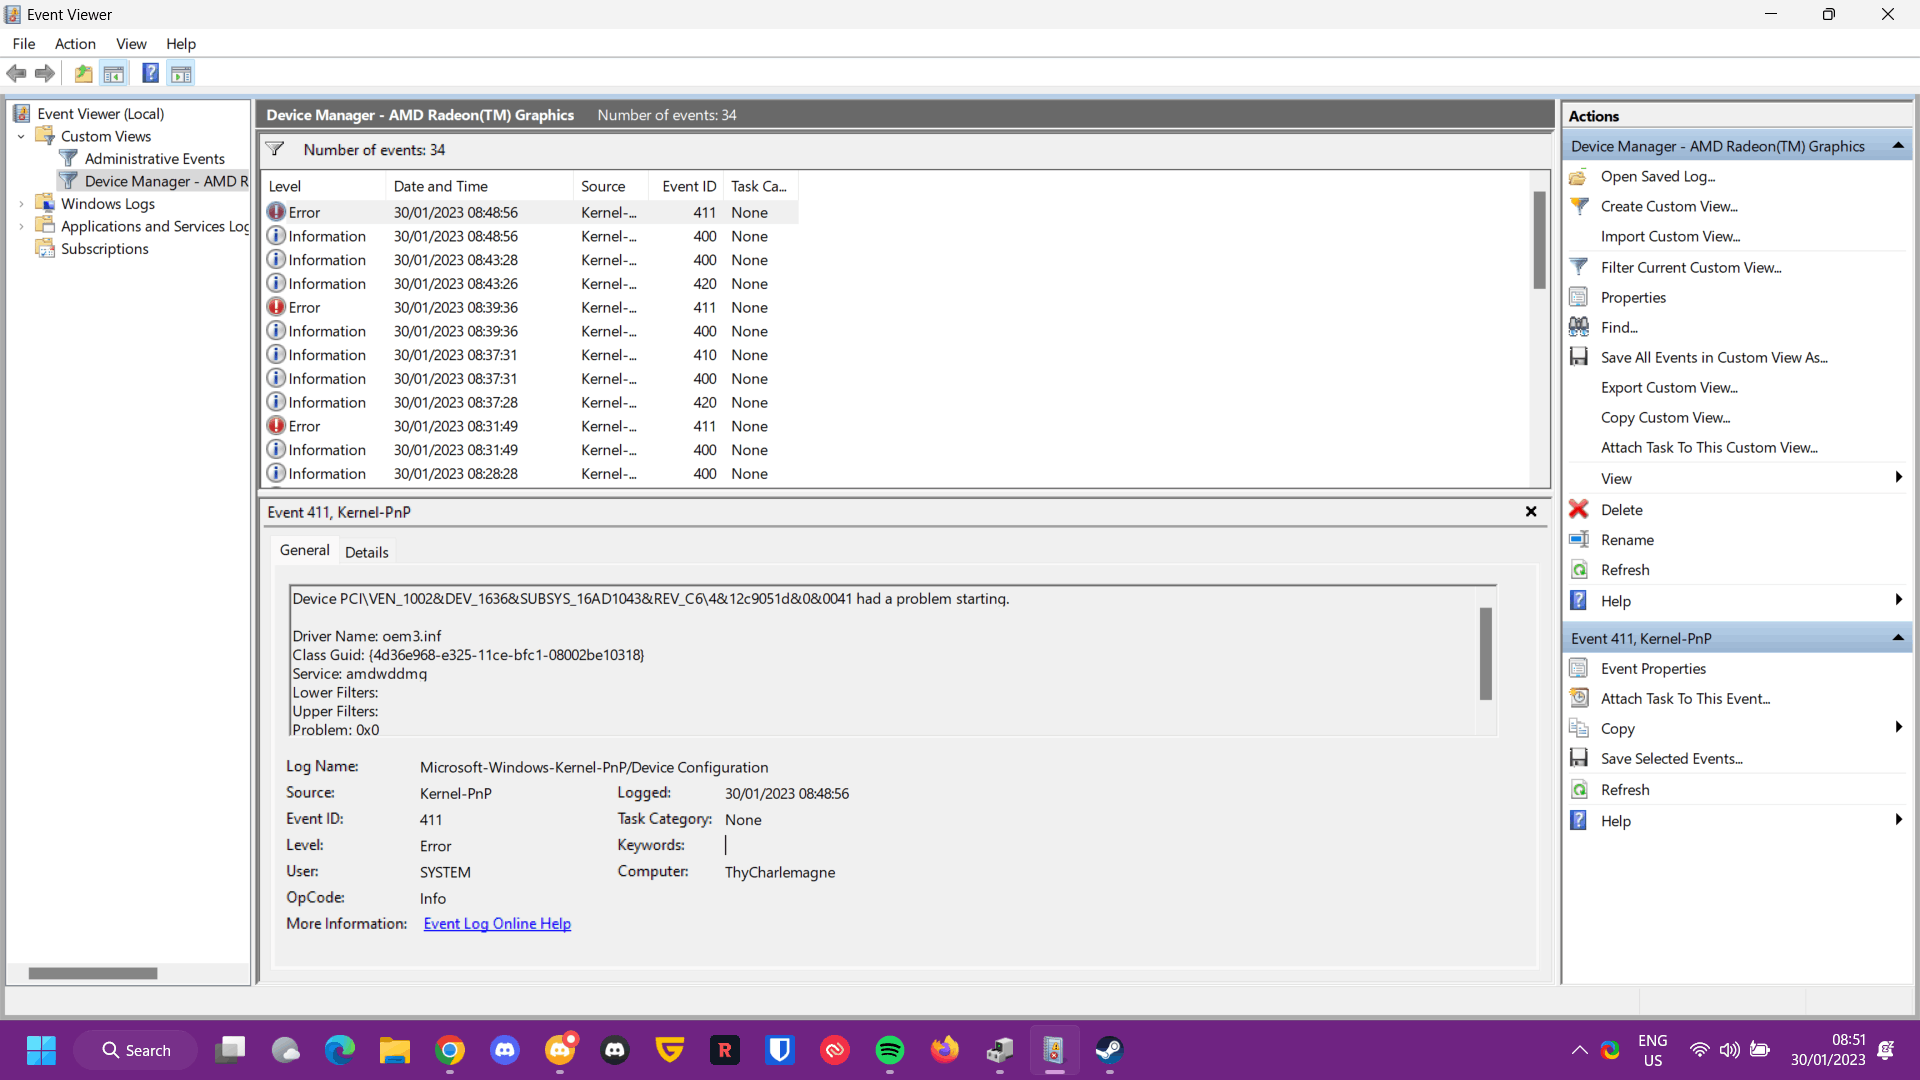Viewport: 1920px width, 1080px height.
Task: Collapse the Event 411 actions section header
Action: tap(1897, 638)
